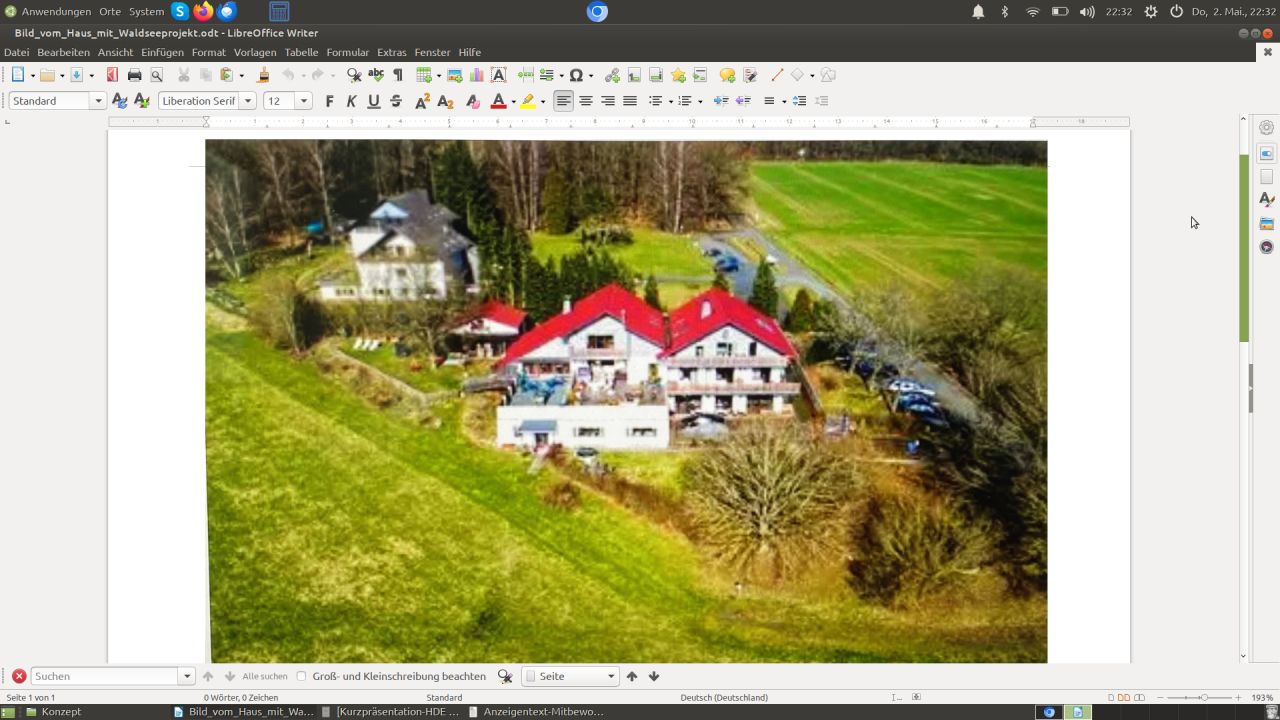This screenshot has width=1280, height=720.
Task: Toggle formatting marks (pilcrow) display
Action: (398, 75)
